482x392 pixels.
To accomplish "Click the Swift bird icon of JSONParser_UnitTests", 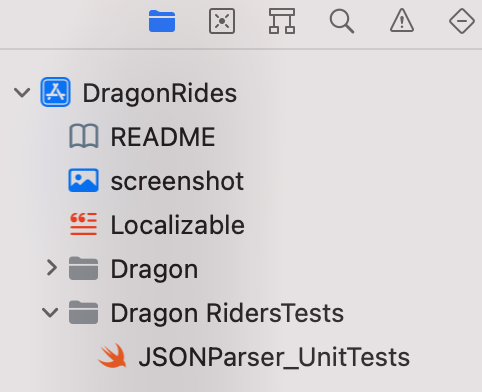I will pos(112,356).
